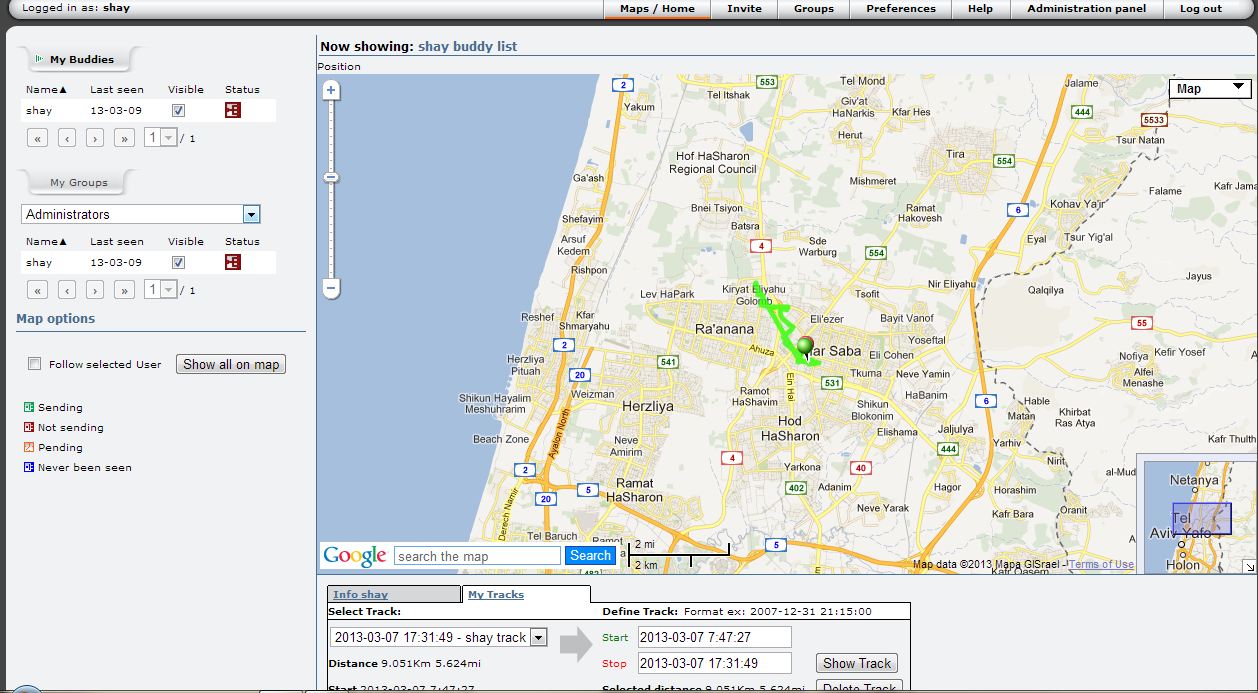The height and width of the screenshot is (693, 1258).
Task: Click the Google logo on the map
Action: click(354, 556)
